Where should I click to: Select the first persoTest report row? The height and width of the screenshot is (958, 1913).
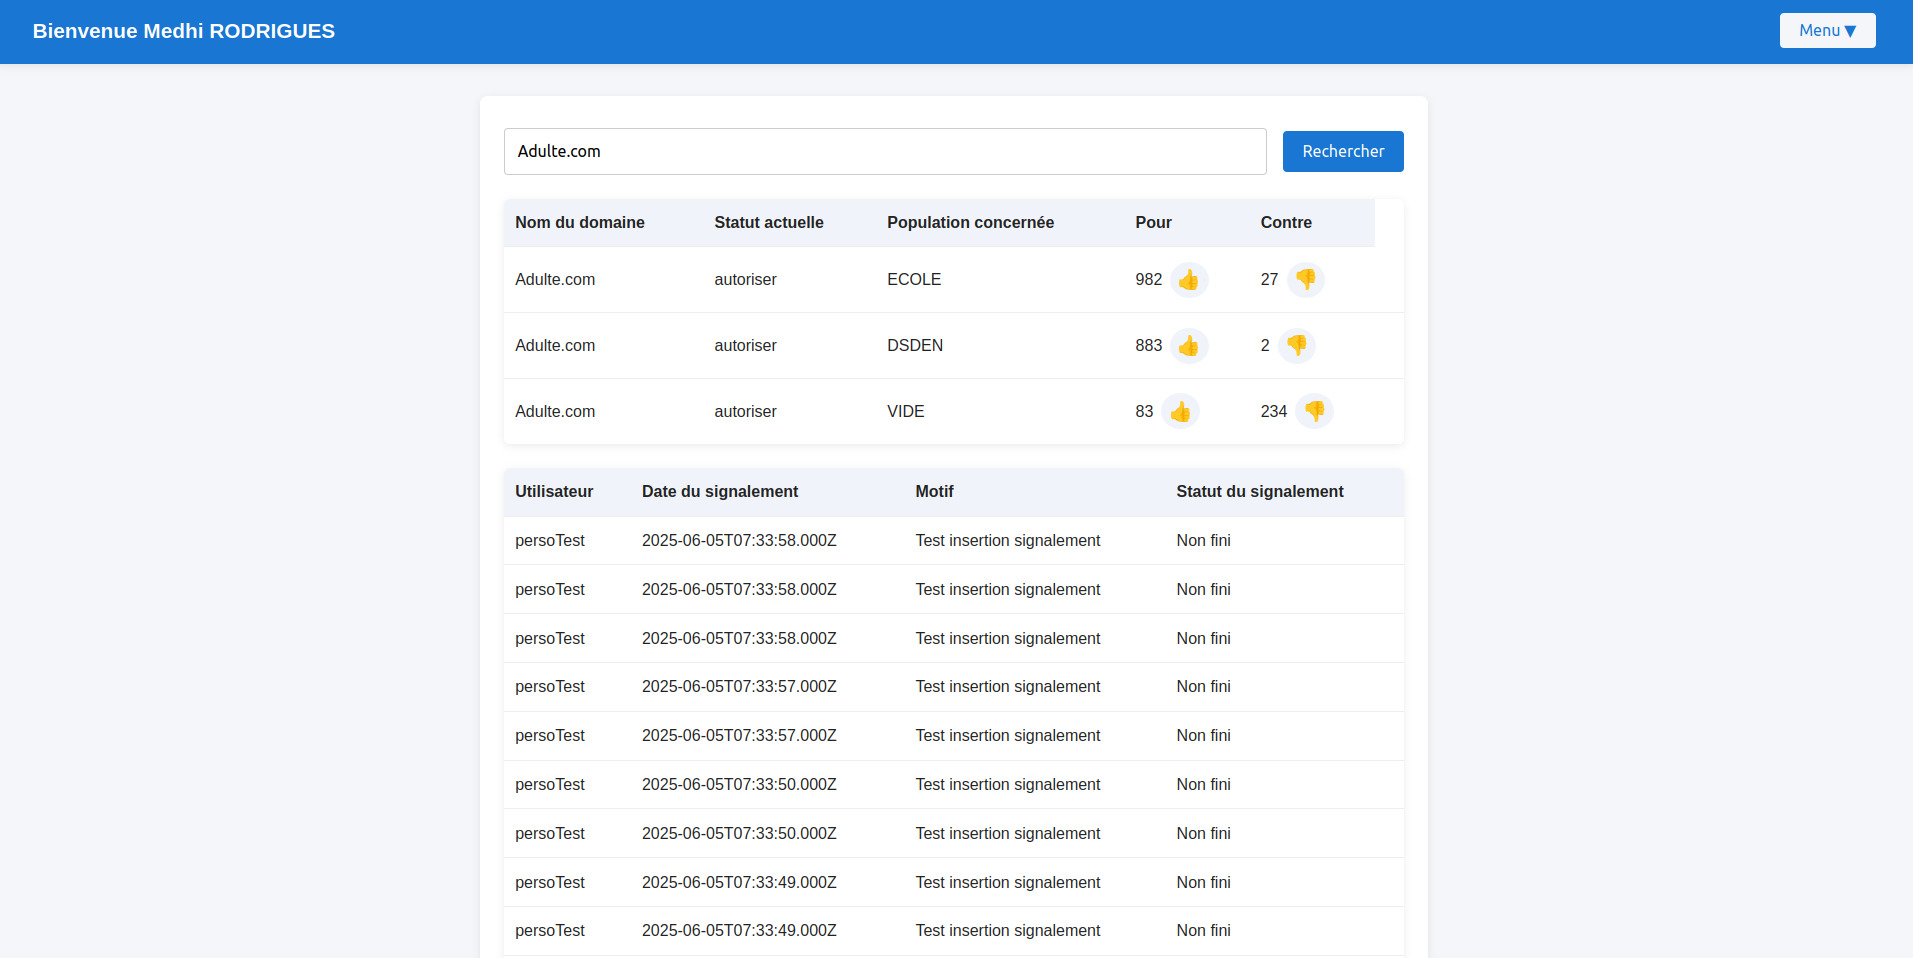[x=550, y=541]
